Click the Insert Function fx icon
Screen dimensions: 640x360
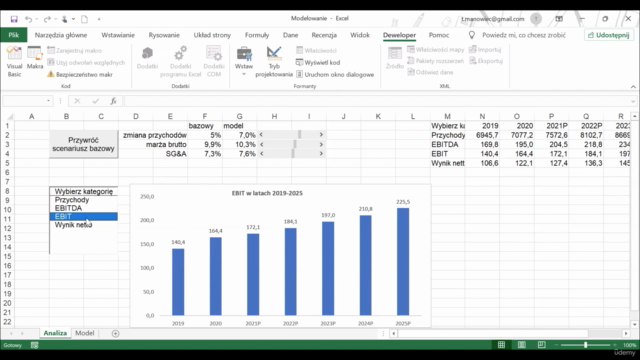(113, 101)
